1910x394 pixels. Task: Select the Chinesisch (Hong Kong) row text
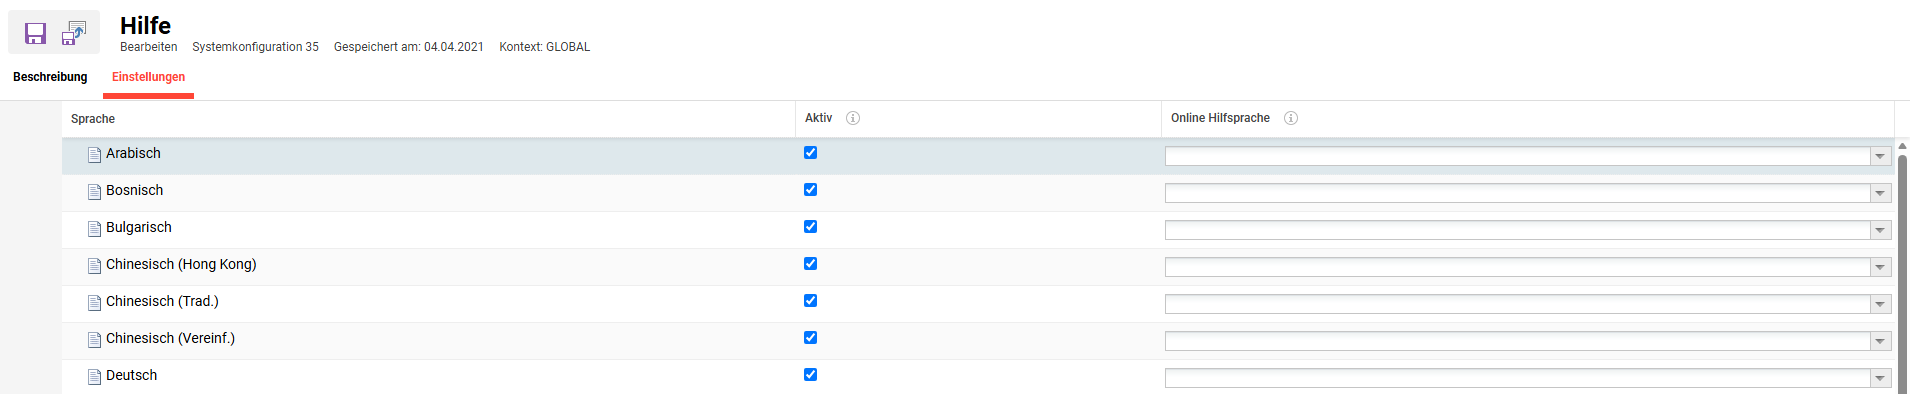point(181,264)
